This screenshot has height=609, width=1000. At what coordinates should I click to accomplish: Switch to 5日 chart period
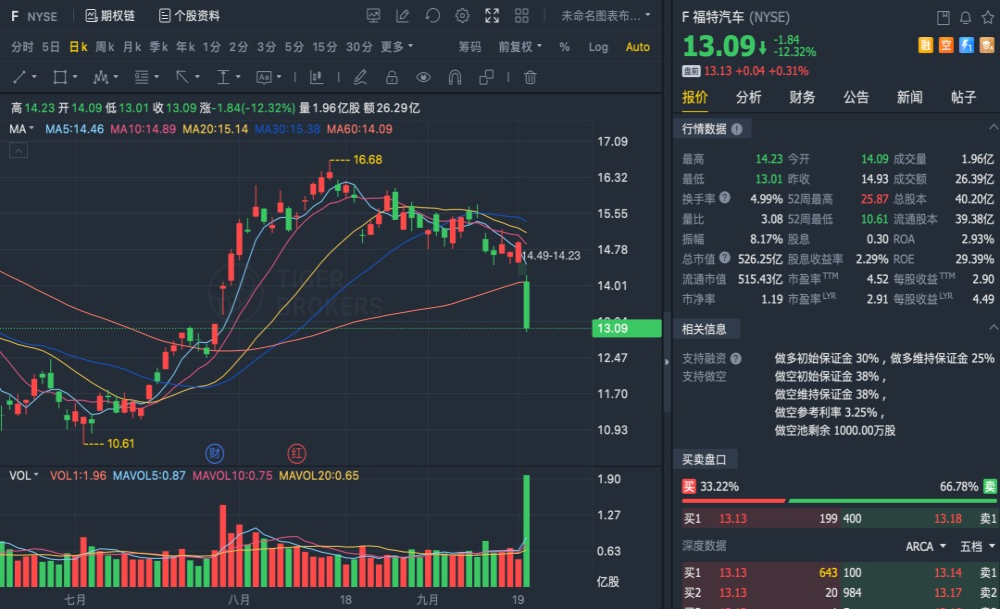[50, 47]
